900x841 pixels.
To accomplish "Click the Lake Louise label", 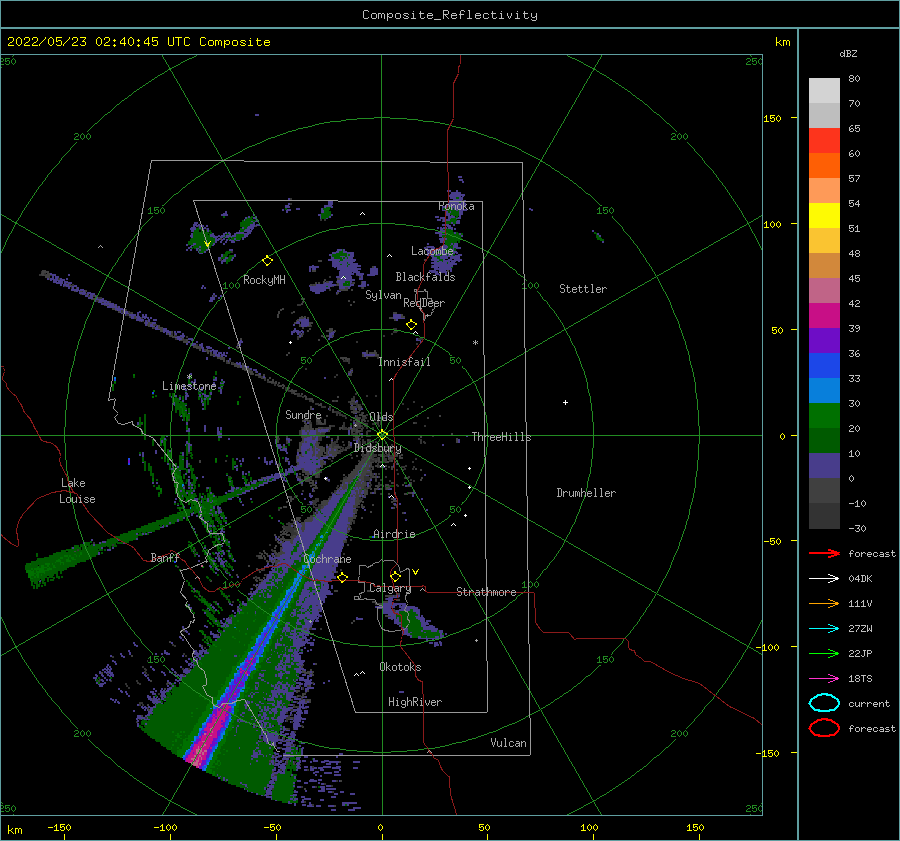I will tap(77, 491).
